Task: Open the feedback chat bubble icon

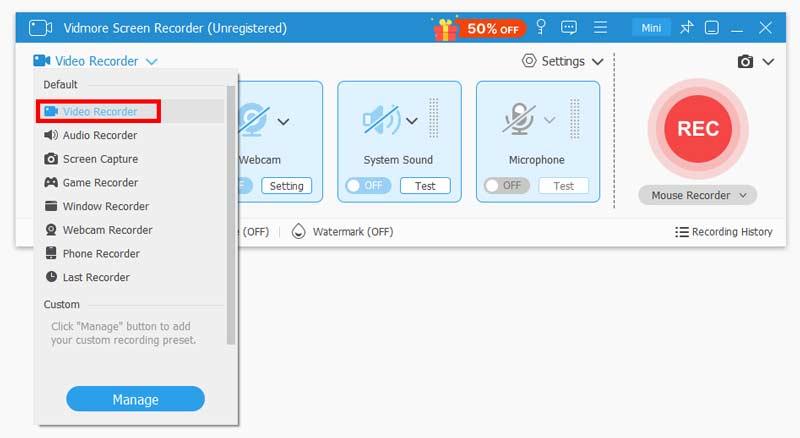Action: [570, 28]
